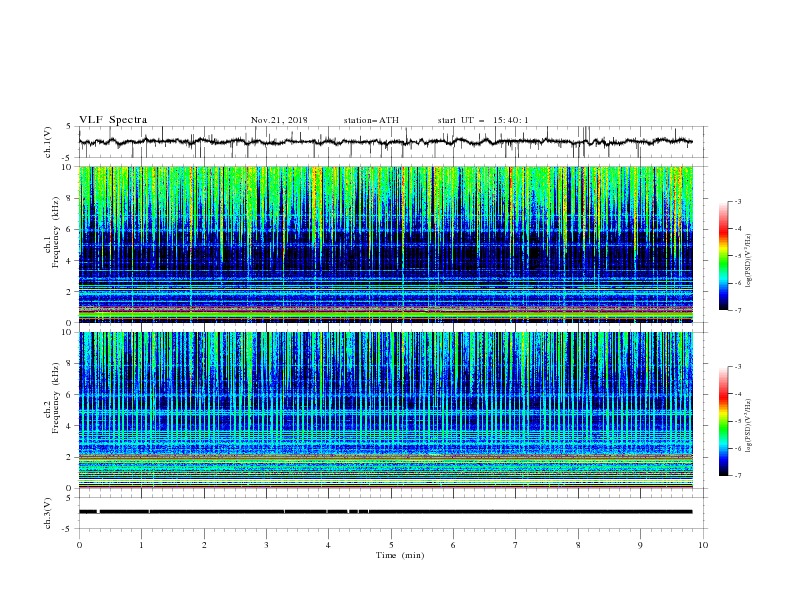792x612 pixels.
Task: Click the "10" kHz tick on ch.1 spectrogram
Action: pyautogui.click(x=69, y=167)
